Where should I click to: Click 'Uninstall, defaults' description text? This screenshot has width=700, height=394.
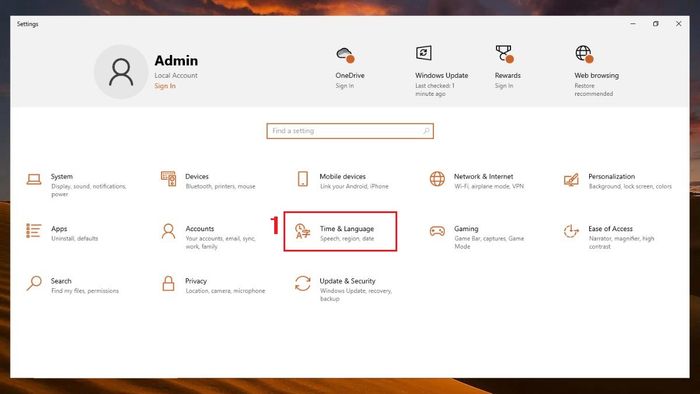coord(74,238)
